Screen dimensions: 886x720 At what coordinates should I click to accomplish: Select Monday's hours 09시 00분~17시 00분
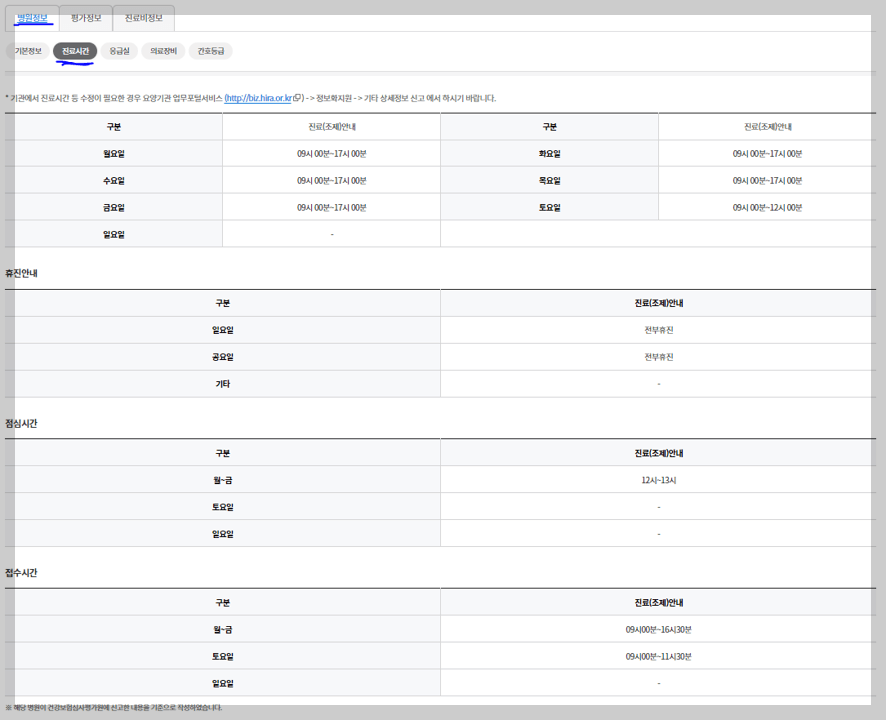tap(332, 154)
